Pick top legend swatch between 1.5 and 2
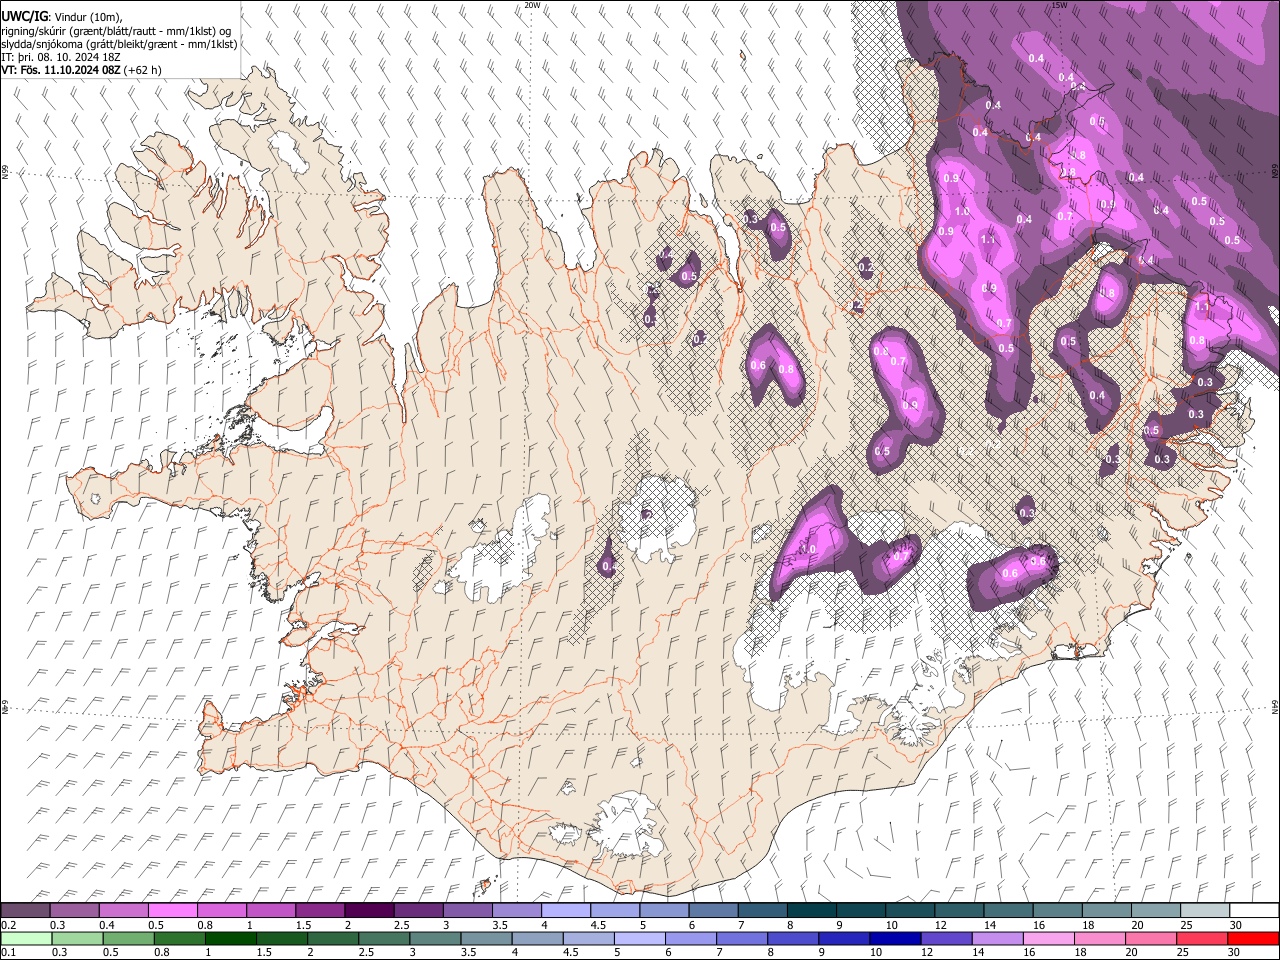The width and height of the screenshot is (1280, 960). click(319, 910)
